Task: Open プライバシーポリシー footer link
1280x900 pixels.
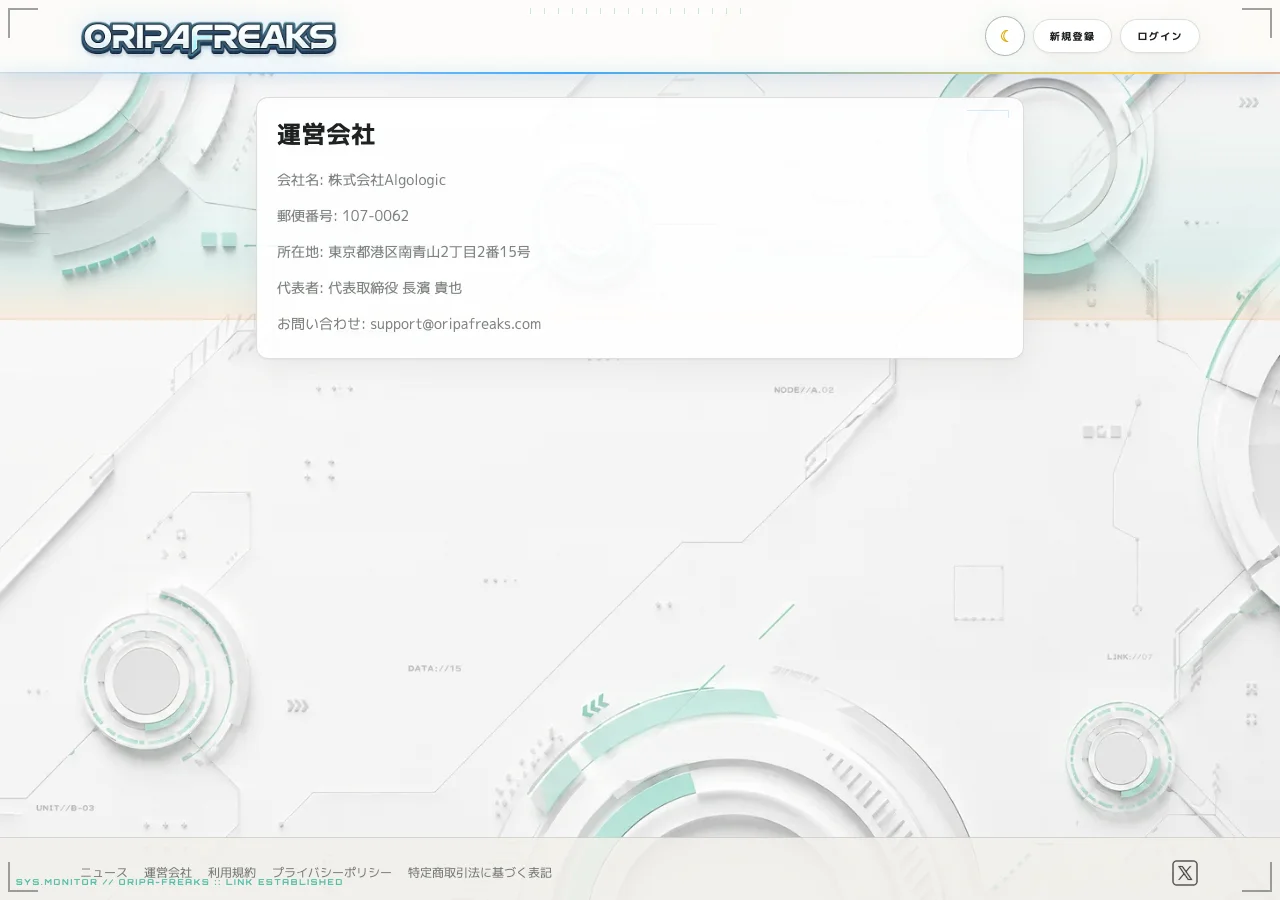Action: (332, 873)
